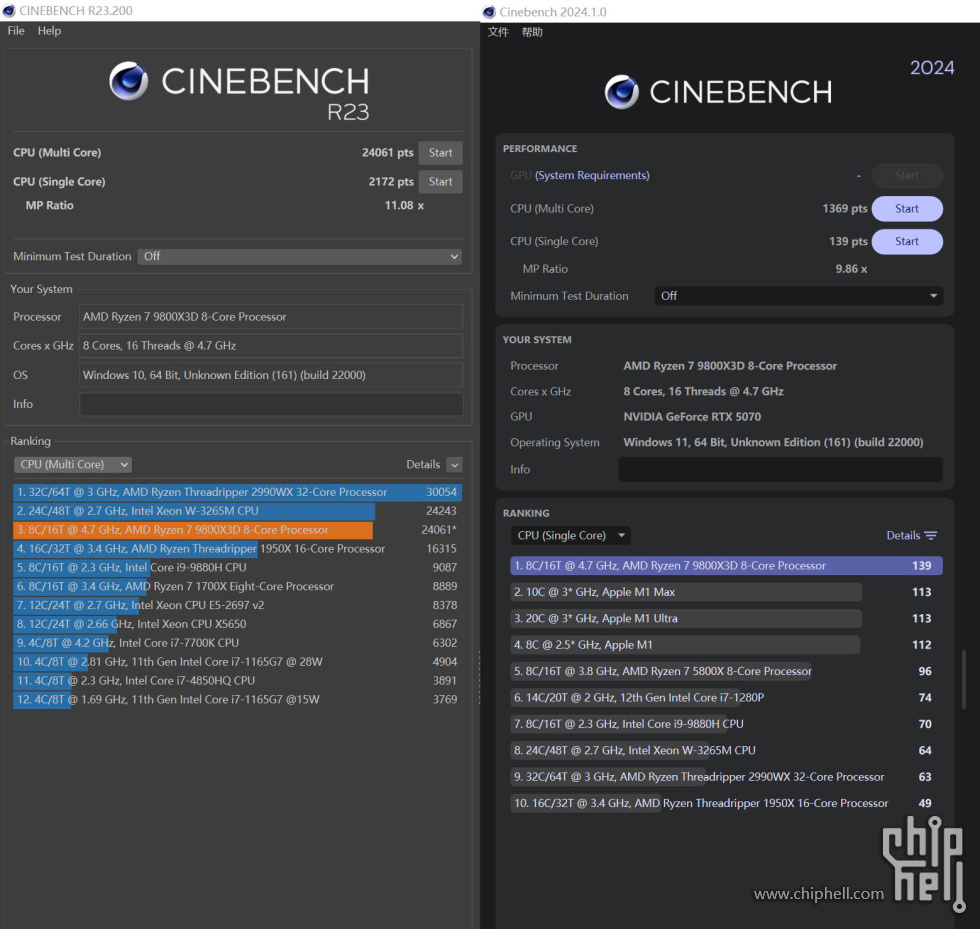Click NVIDIA GeForce RTX 5070 GPU text

pyautogui.click(x=692, y=417)
